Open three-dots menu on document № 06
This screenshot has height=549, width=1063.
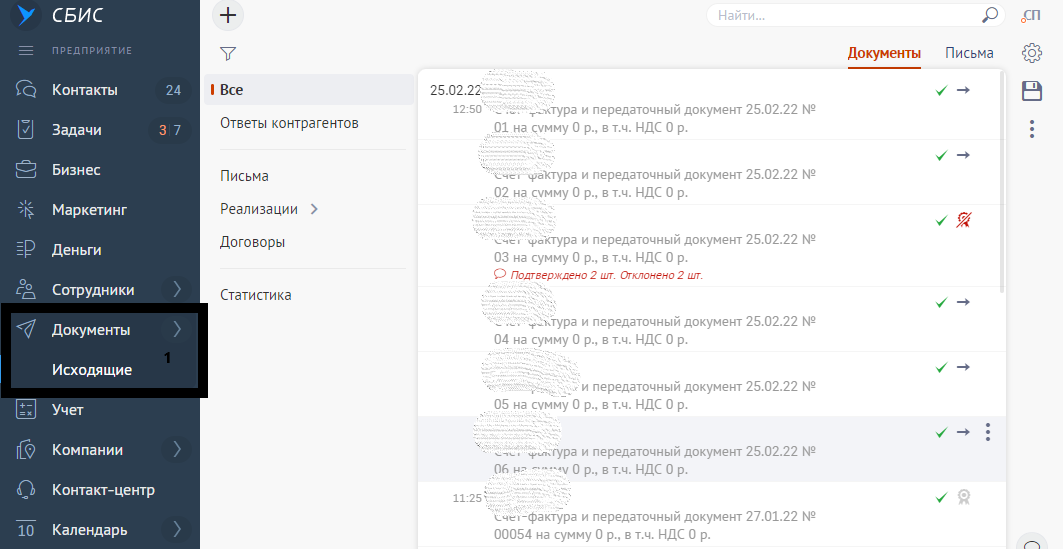(x=988, y=432)
